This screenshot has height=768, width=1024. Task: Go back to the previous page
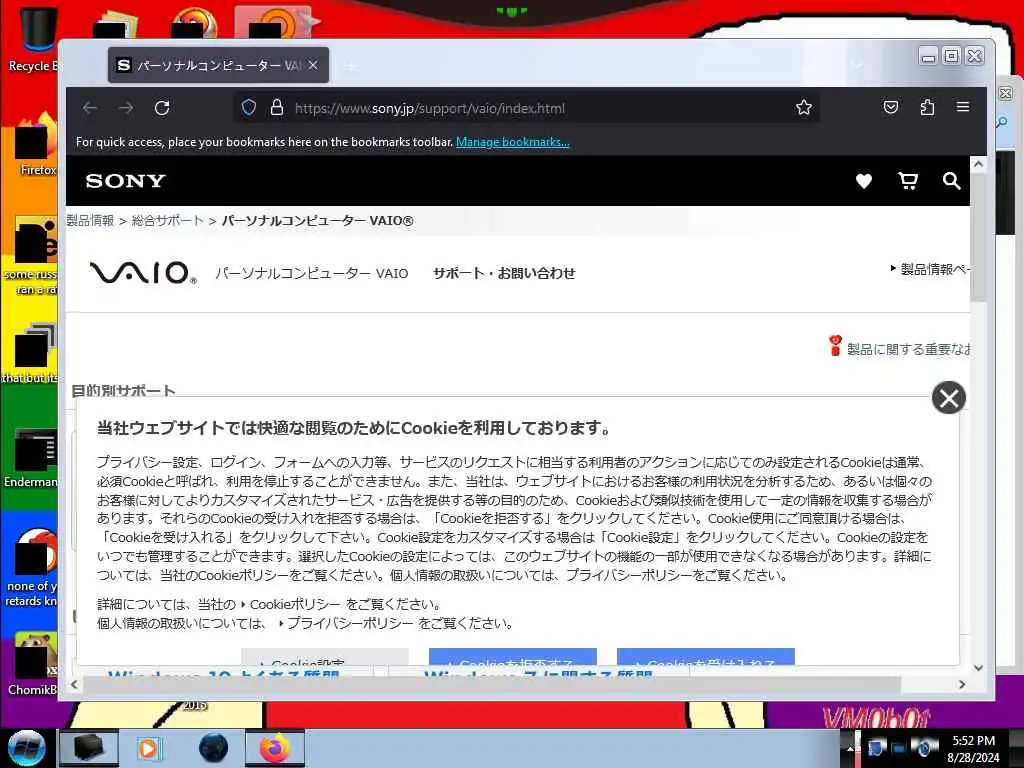90,108
